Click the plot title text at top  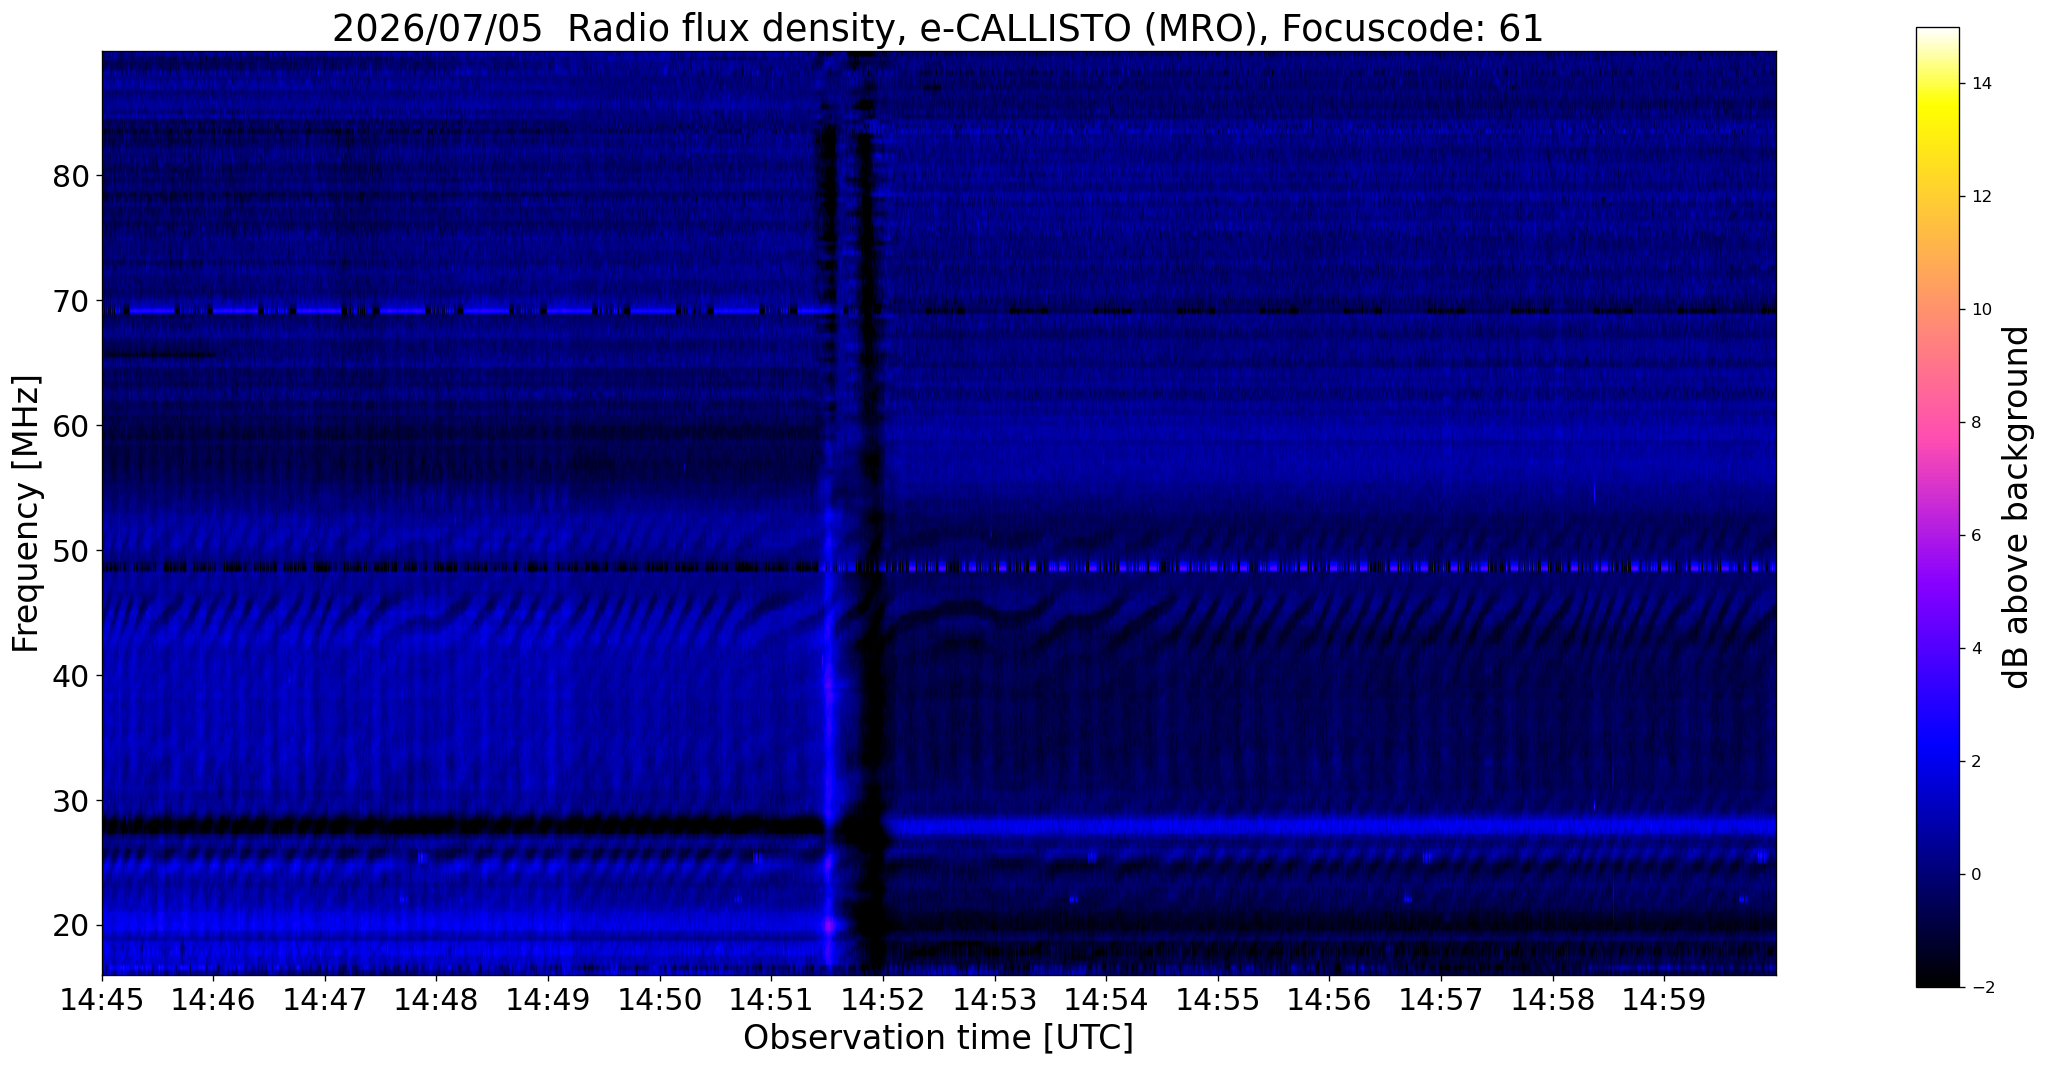938,28
